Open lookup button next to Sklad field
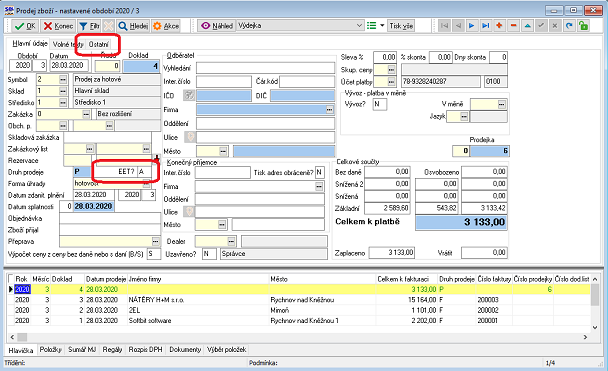This screenshot has height=371, width=608. 63,91
